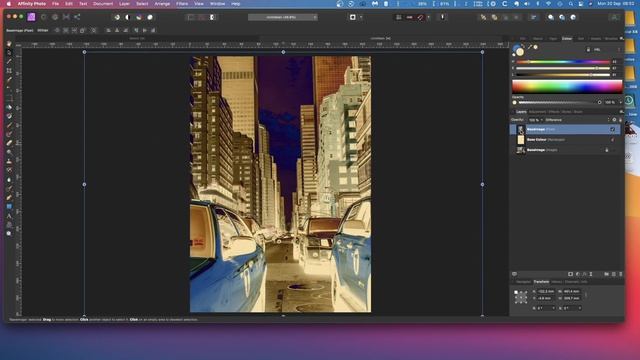
Task: Delete layer using Layers panel trash icon
Action: click(x=621, y=274)
